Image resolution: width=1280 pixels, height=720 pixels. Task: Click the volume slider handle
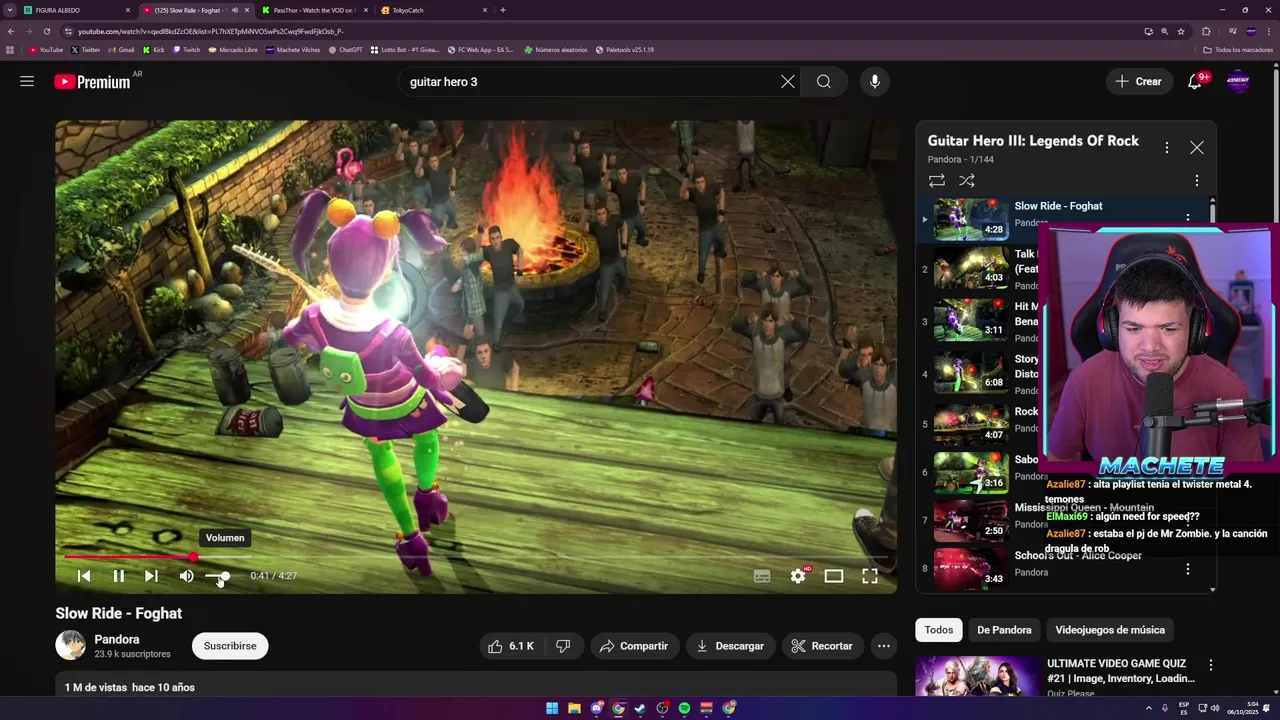[x=225, y=576]
